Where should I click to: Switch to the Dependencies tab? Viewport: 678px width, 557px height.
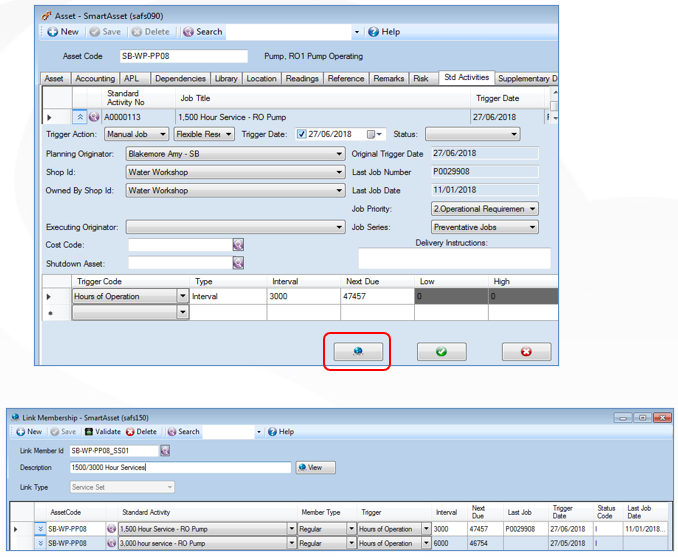click(x=180, y=79)
